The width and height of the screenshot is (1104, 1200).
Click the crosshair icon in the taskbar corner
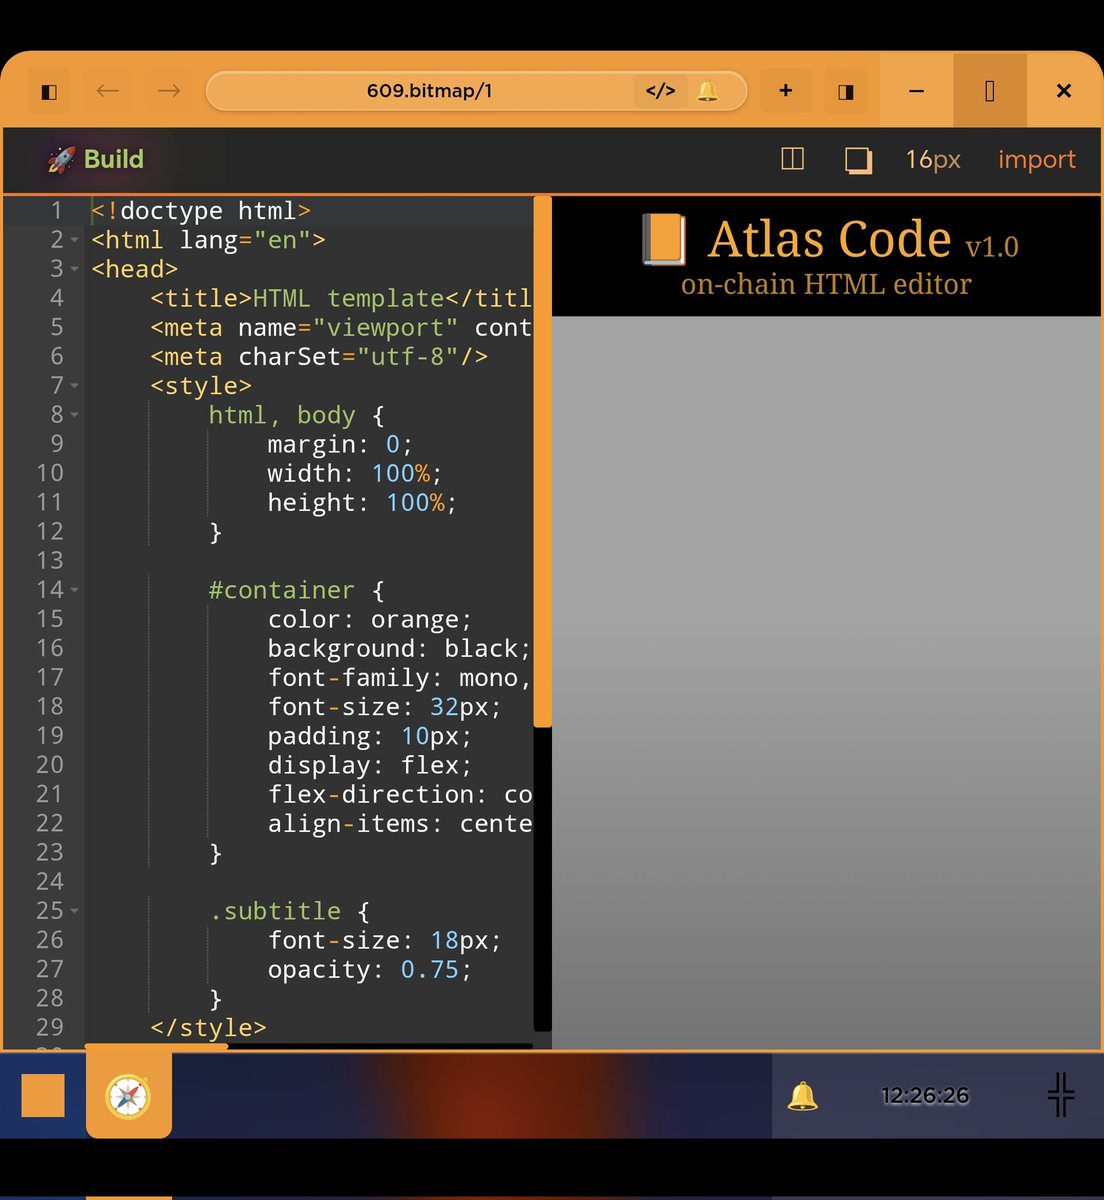click(1061, 1095)
